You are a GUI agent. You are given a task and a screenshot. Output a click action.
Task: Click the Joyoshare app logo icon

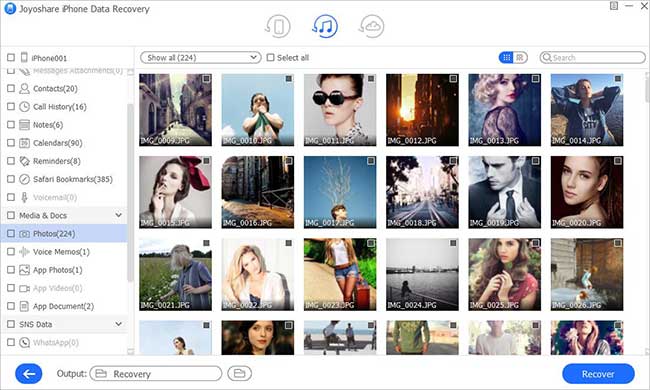point(10,8)
